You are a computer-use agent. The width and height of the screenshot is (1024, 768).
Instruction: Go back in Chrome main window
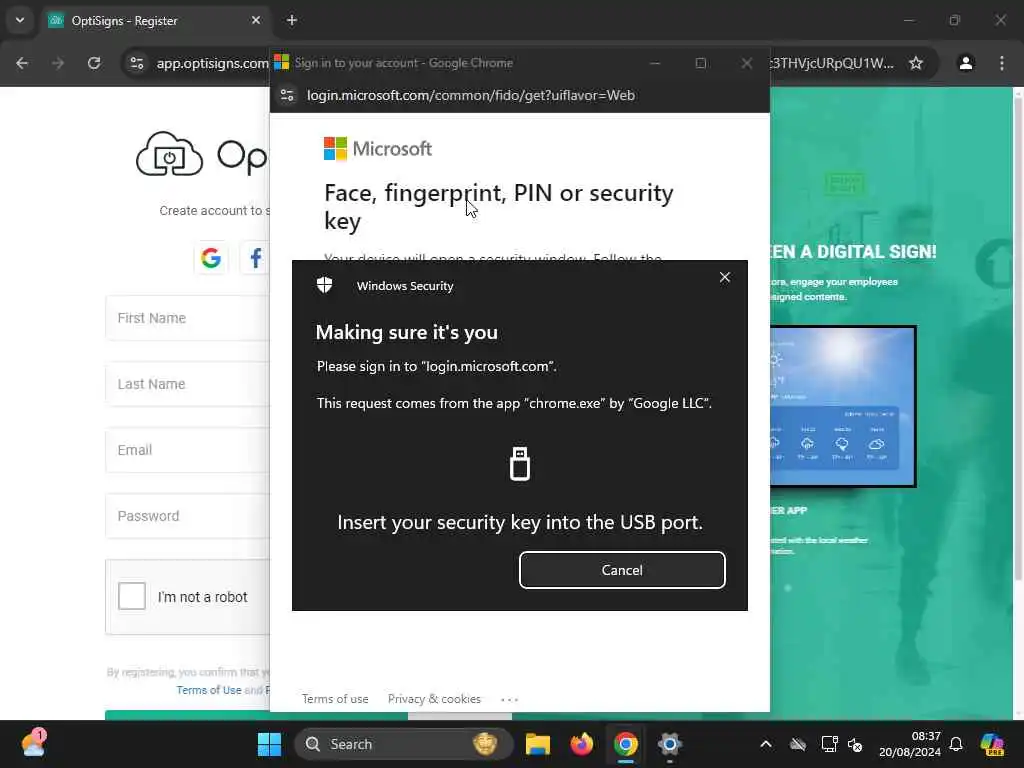[22, 63]
